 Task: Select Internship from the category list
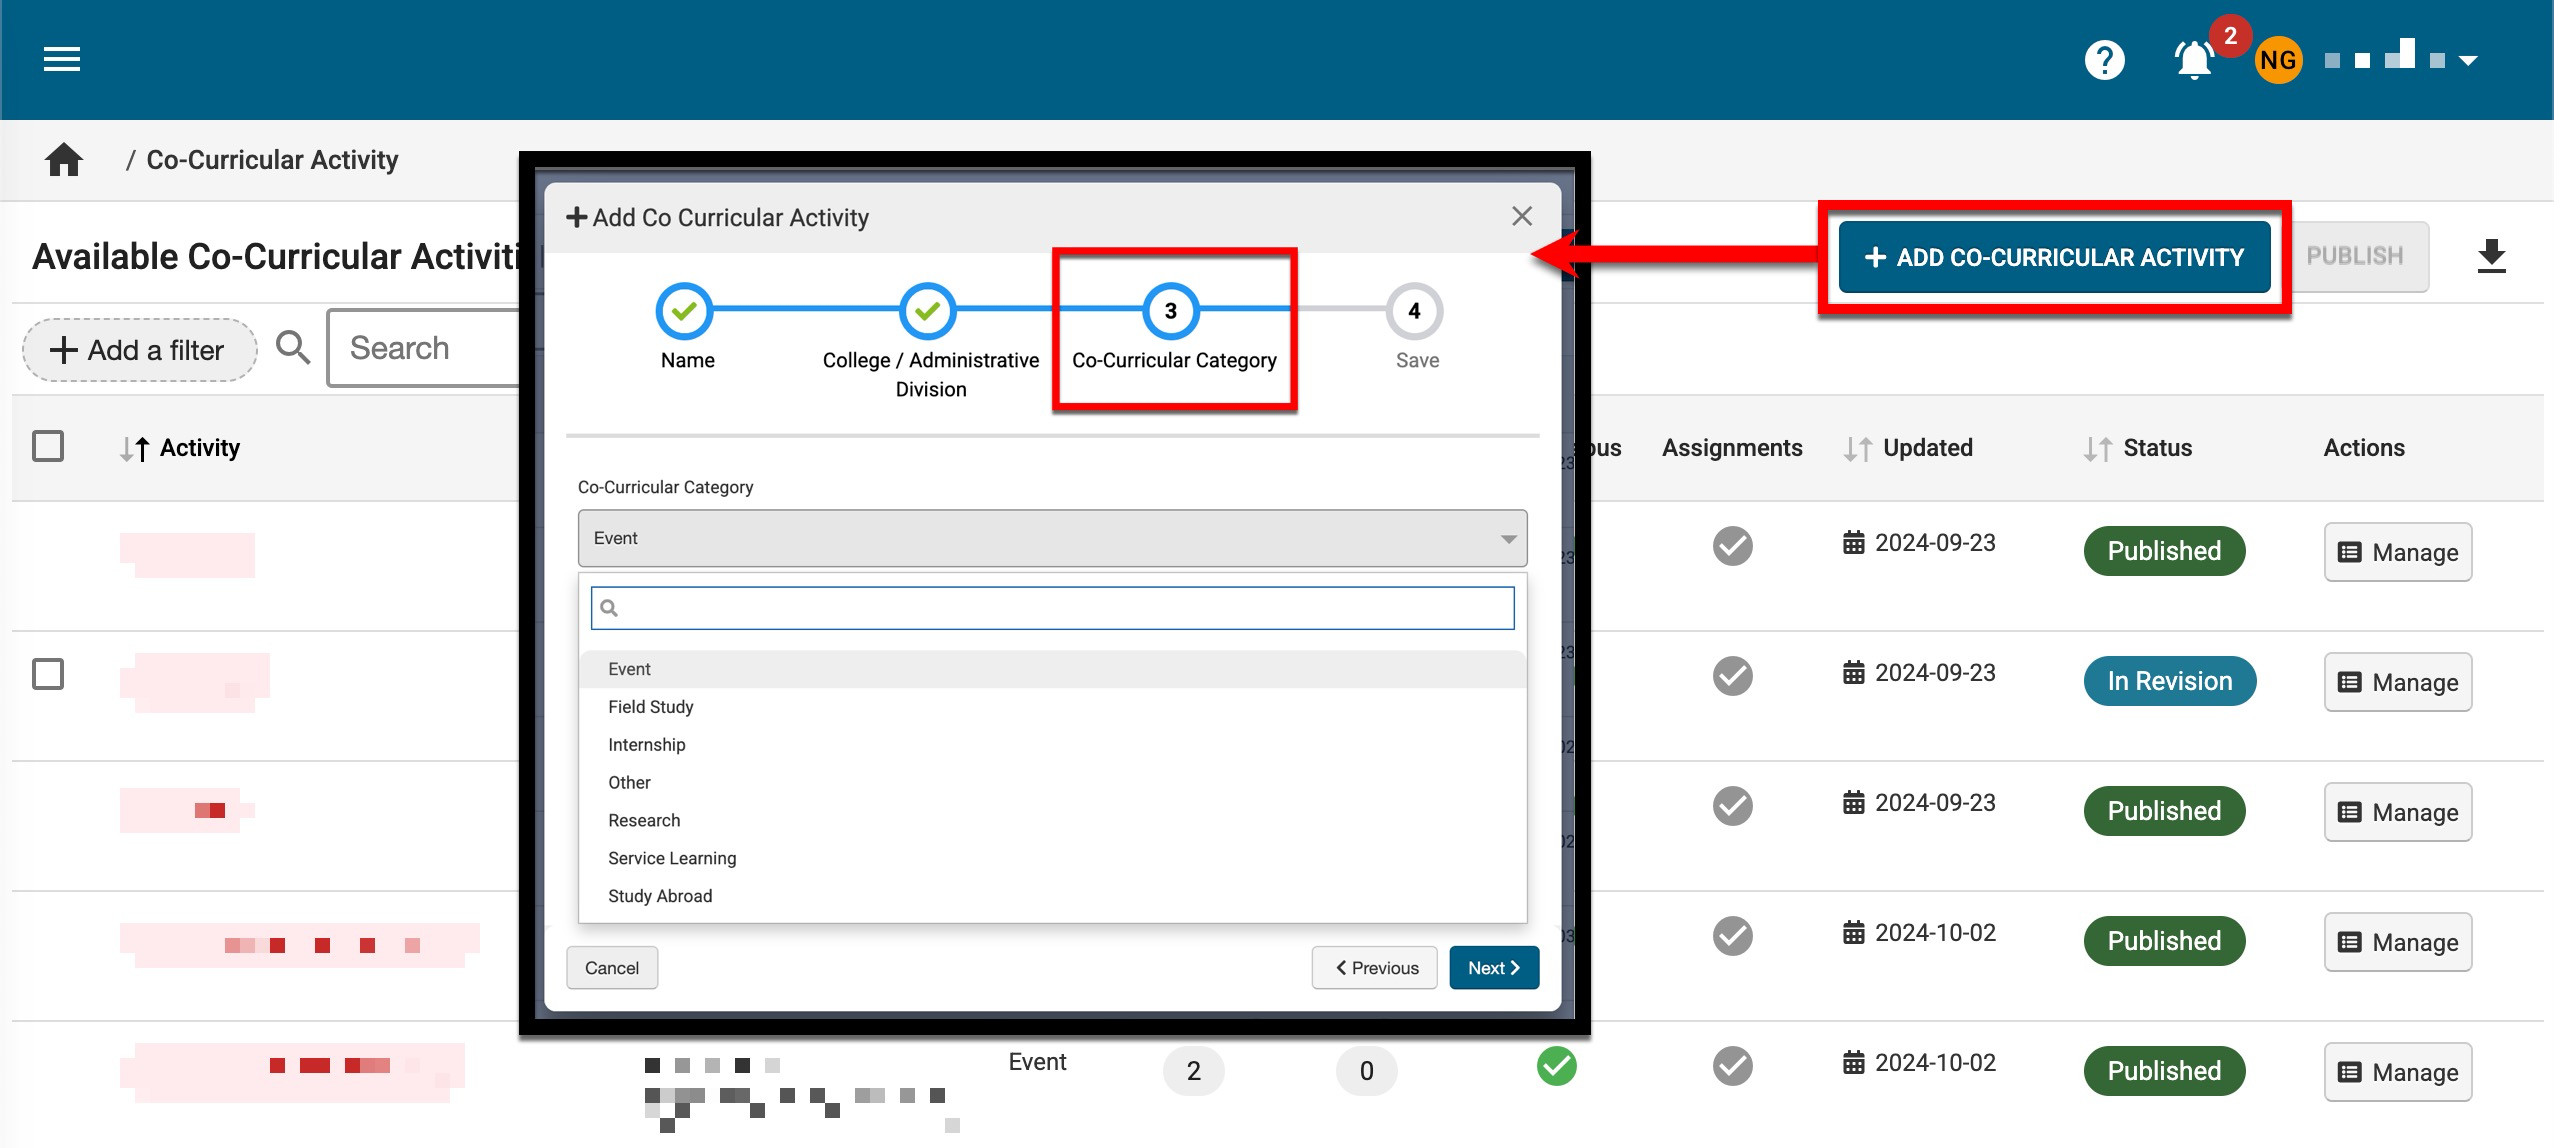click(647, 745)
